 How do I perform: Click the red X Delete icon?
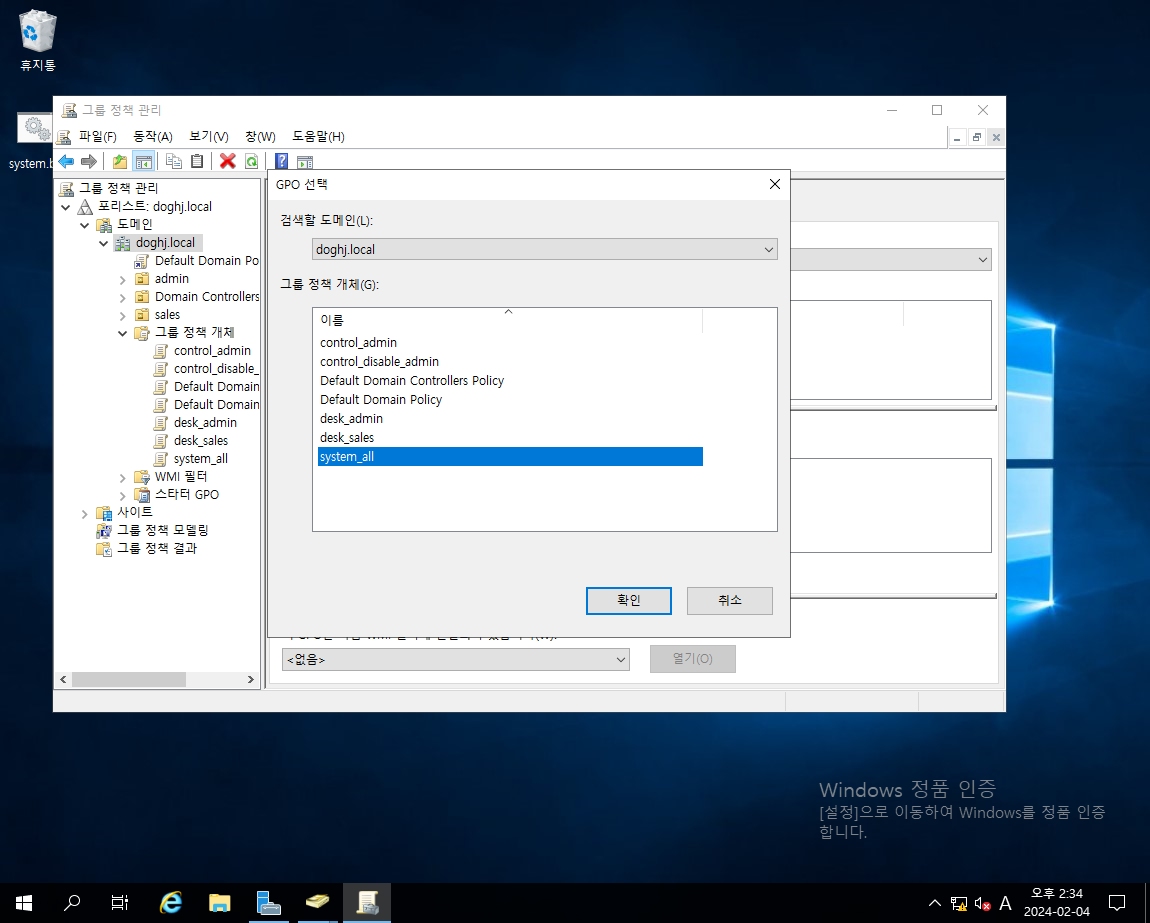click(x=227, y=161)
